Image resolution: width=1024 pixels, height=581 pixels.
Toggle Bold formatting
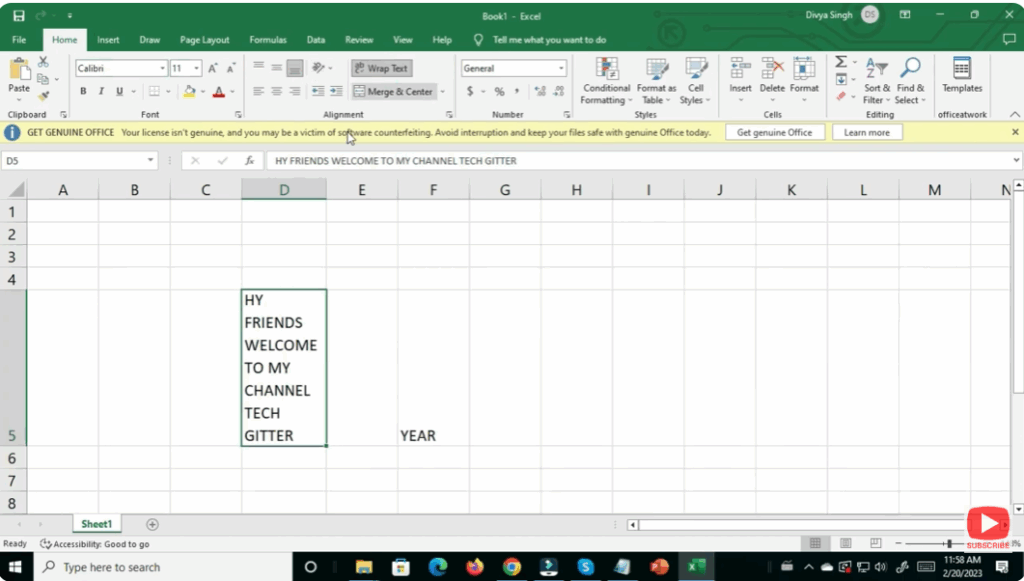click(83, 91)
